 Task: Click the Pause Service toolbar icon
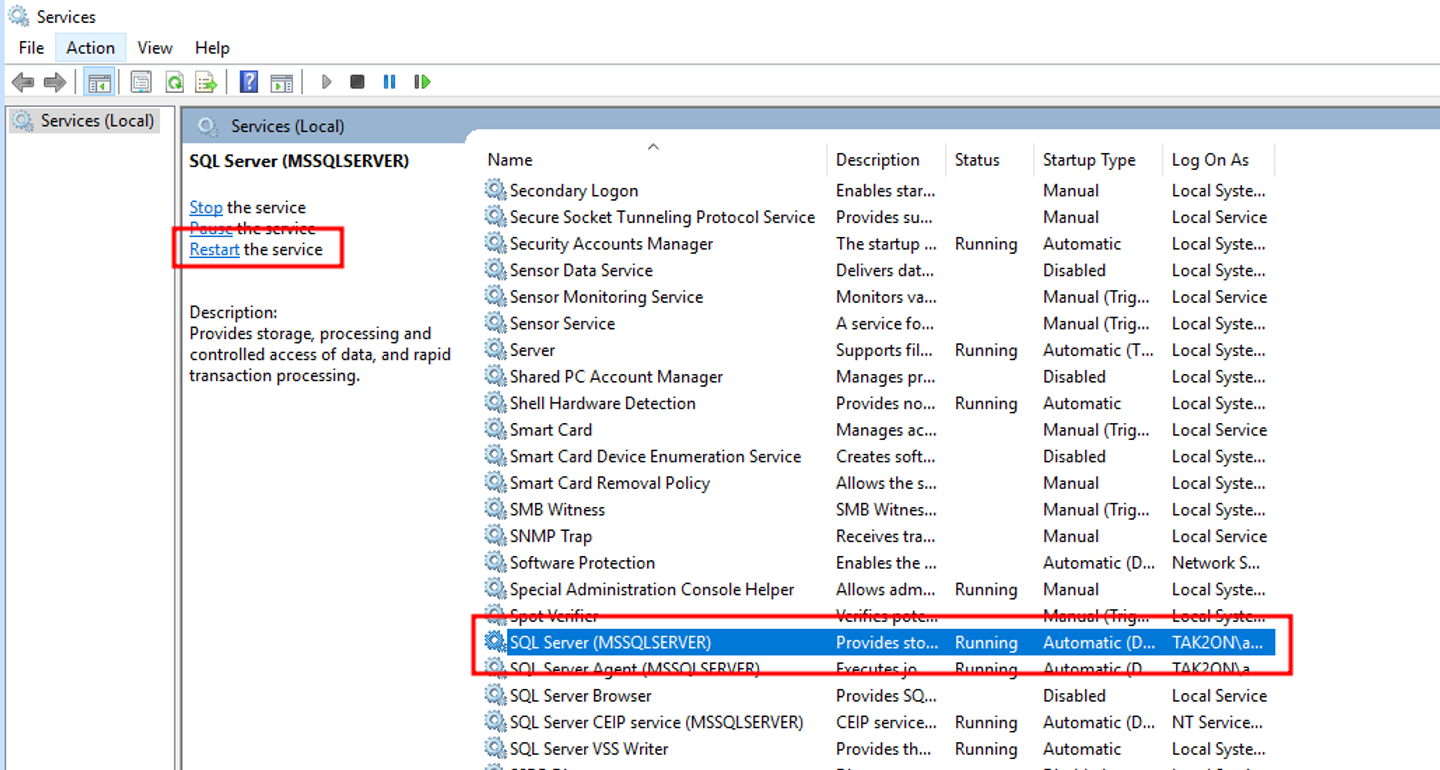[389, 82]
